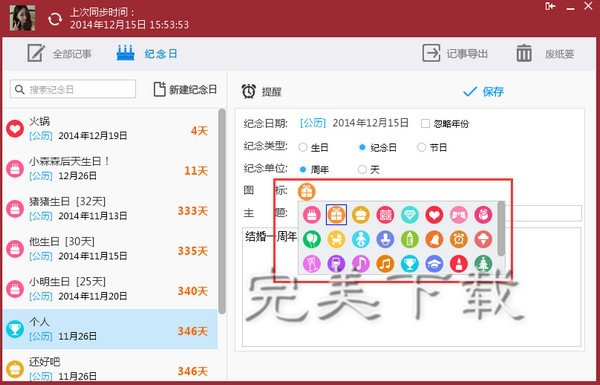Click the cupcake icon beside 还好吧
The width and height of the screenshot is (600, 385).
(15, 369)
